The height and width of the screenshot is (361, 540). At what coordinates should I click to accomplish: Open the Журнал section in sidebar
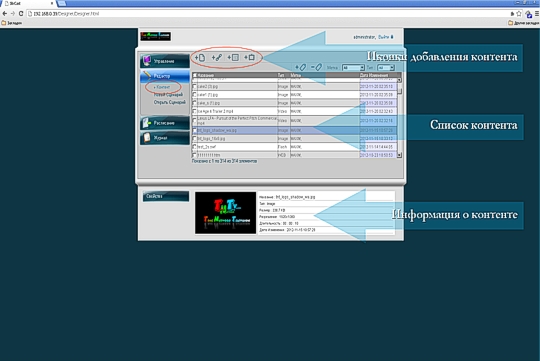[x=165, y=138]
